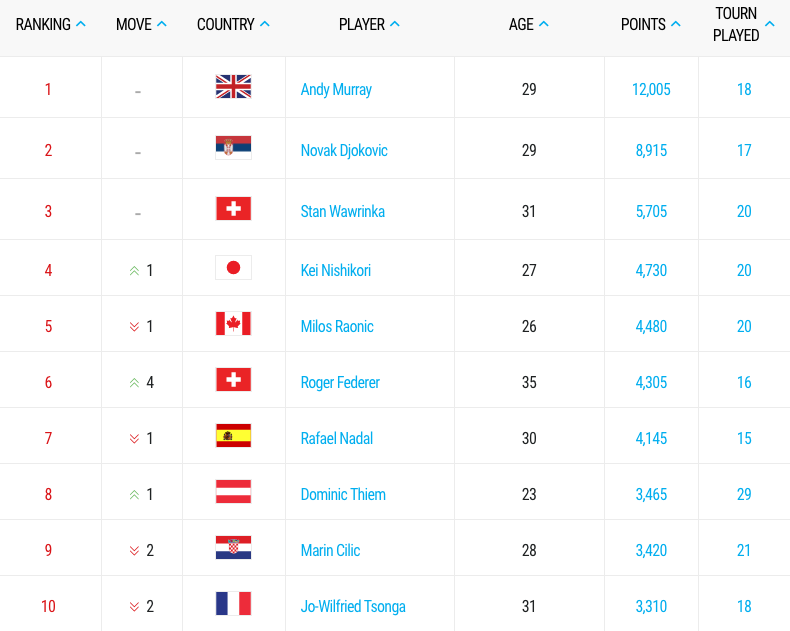Click the Croatian flag icon

coord(233,547)
